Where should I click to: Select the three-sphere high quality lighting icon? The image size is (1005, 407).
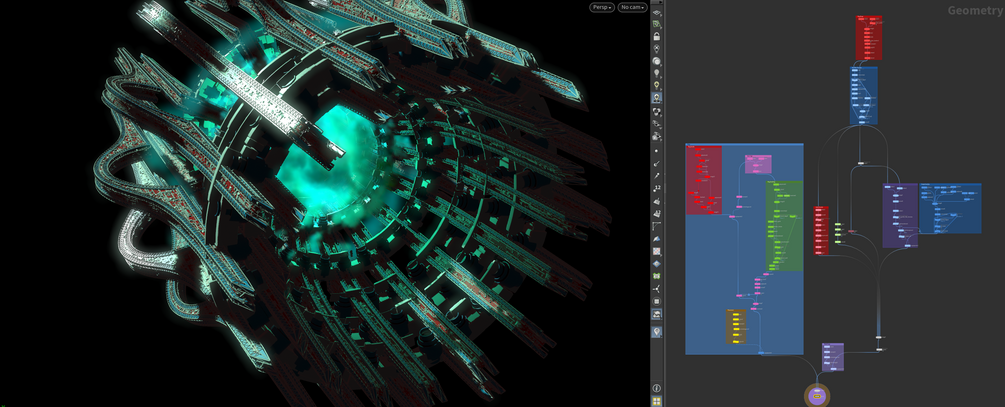point(656,111)
